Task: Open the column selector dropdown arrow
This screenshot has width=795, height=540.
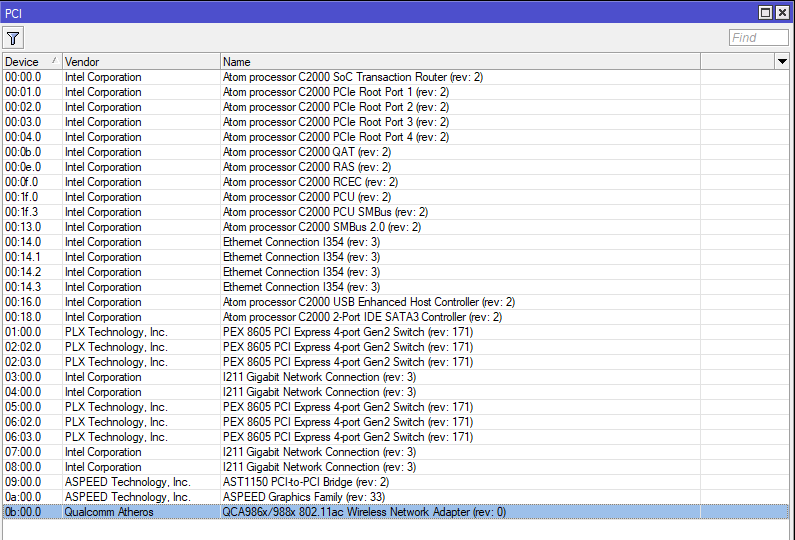Action: point(782,61)
